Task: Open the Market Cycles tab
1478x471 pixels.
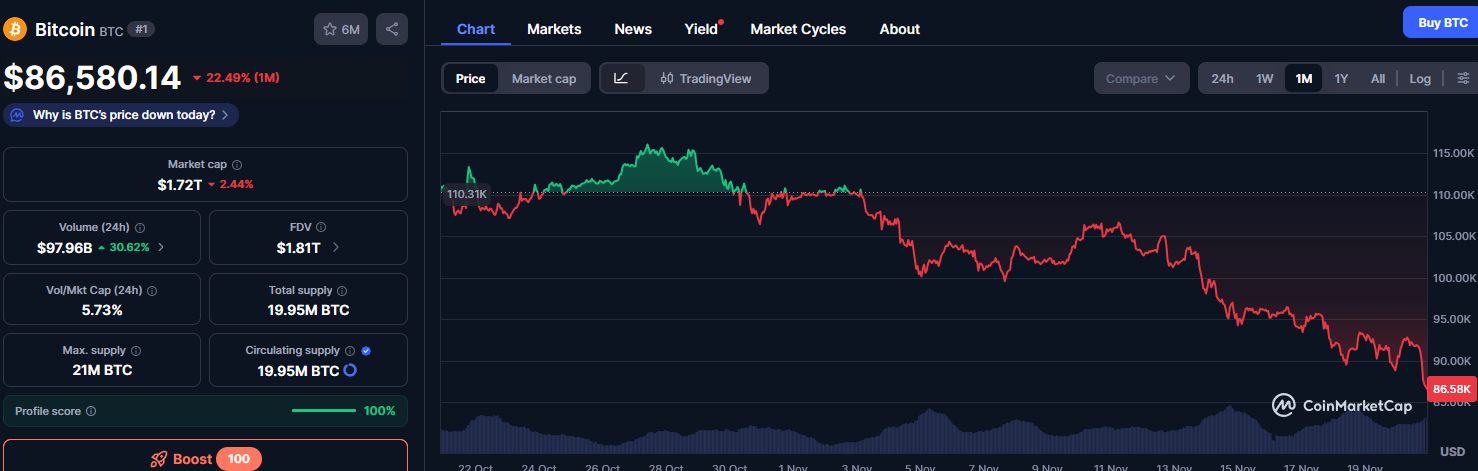Action: point(798,29)
